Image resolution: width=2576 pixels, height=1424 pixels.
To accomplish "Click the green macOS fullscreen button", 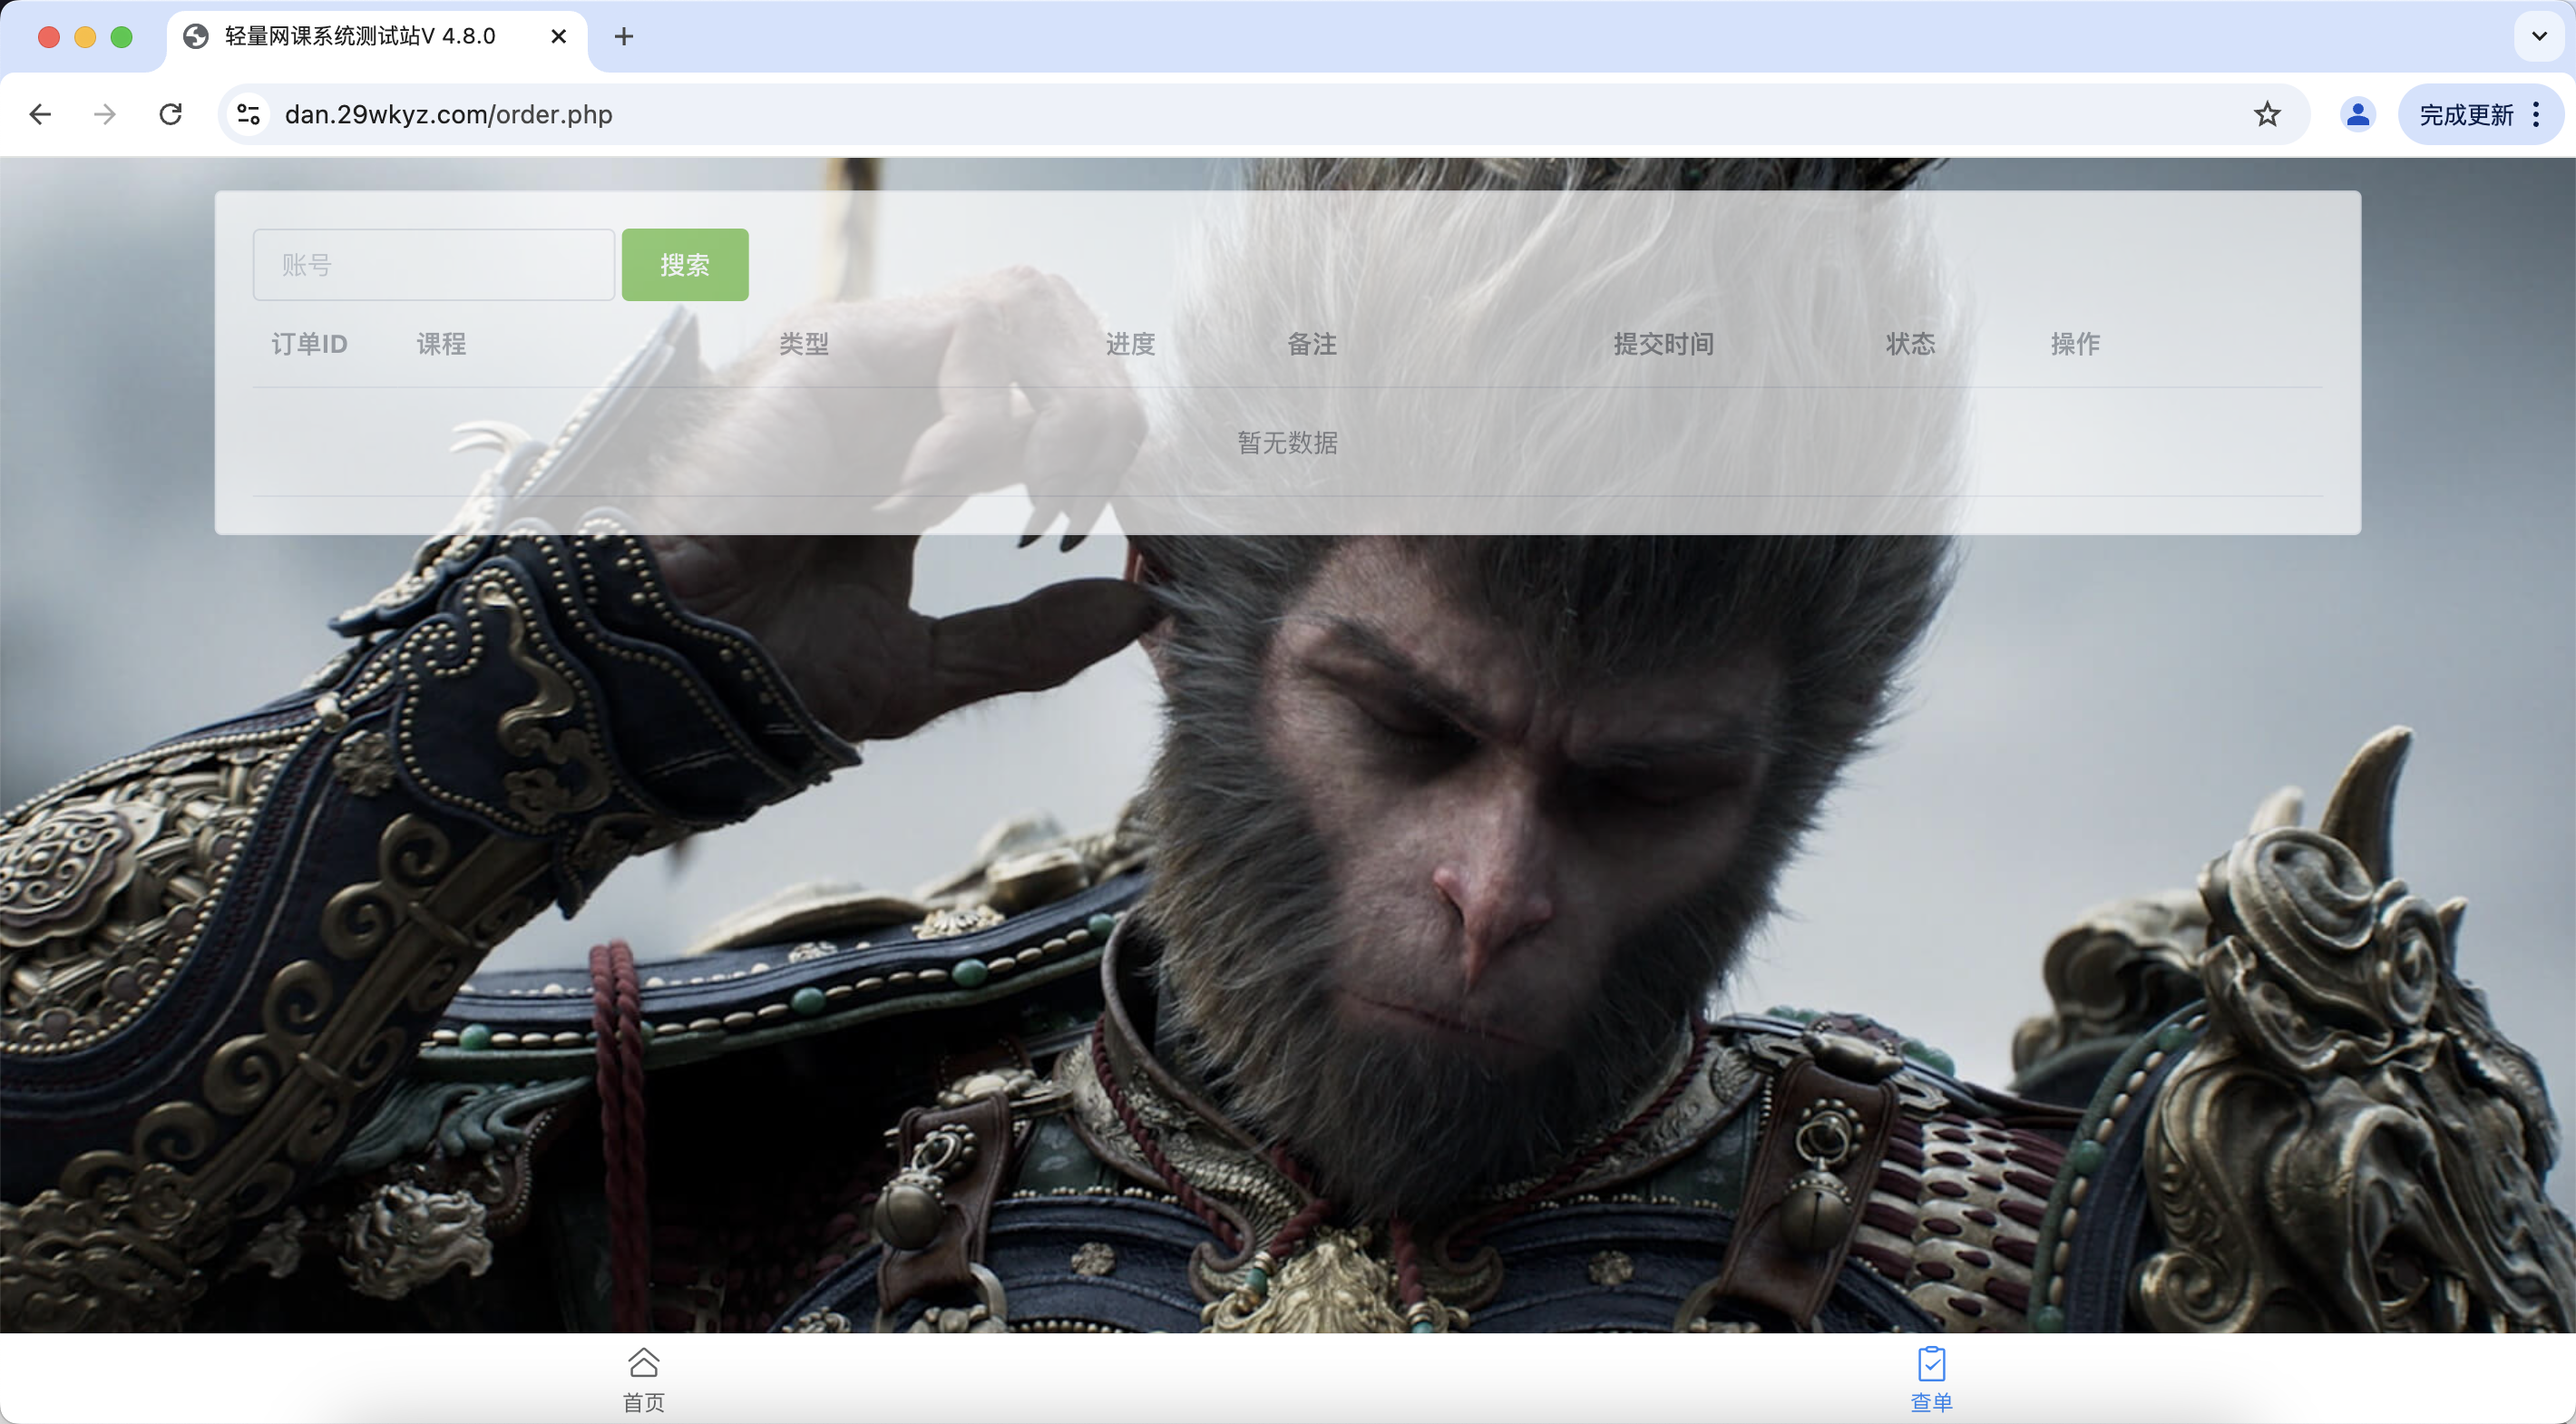I will coord(122,37).
